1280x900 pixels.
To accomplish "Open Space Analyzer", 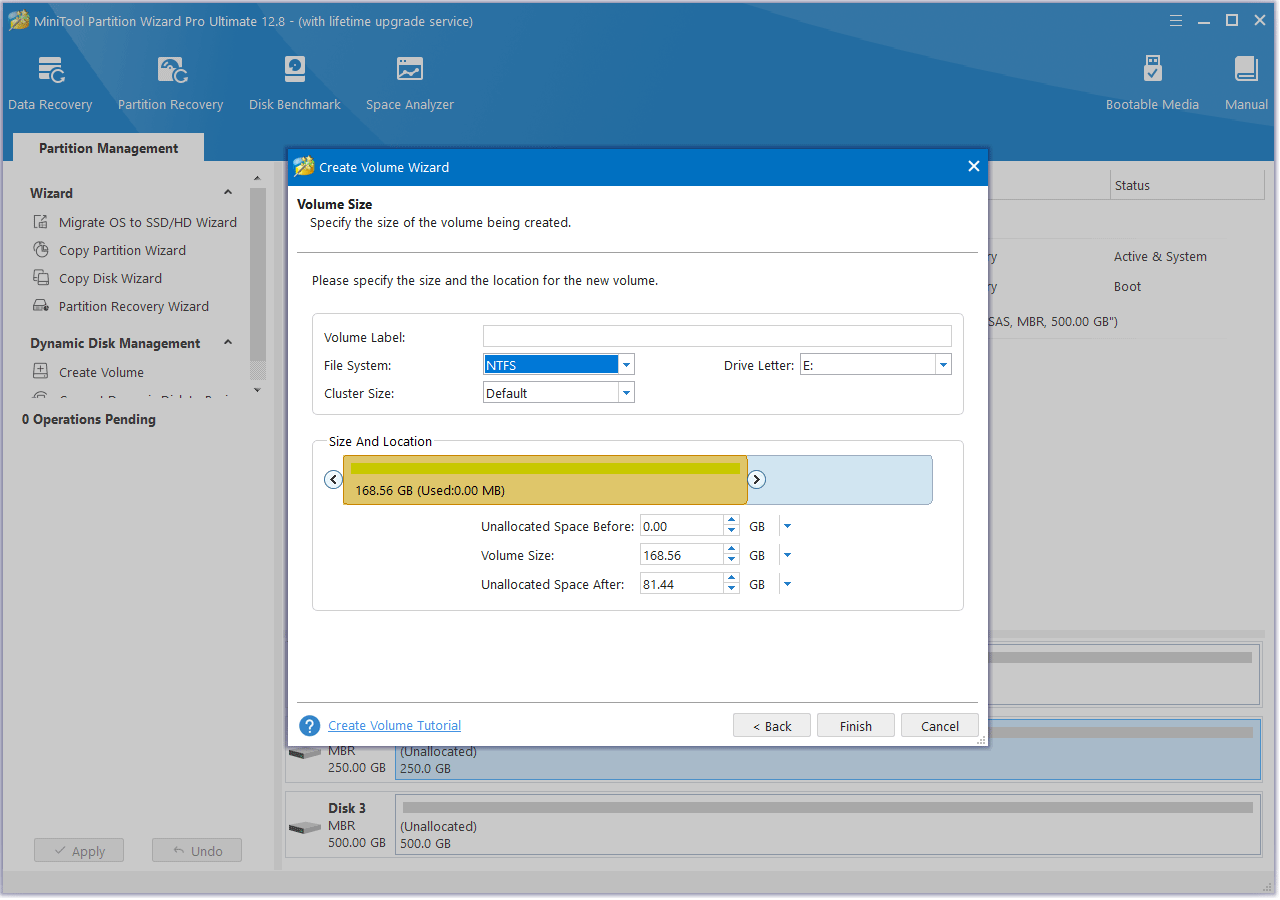I will point(410,83).
